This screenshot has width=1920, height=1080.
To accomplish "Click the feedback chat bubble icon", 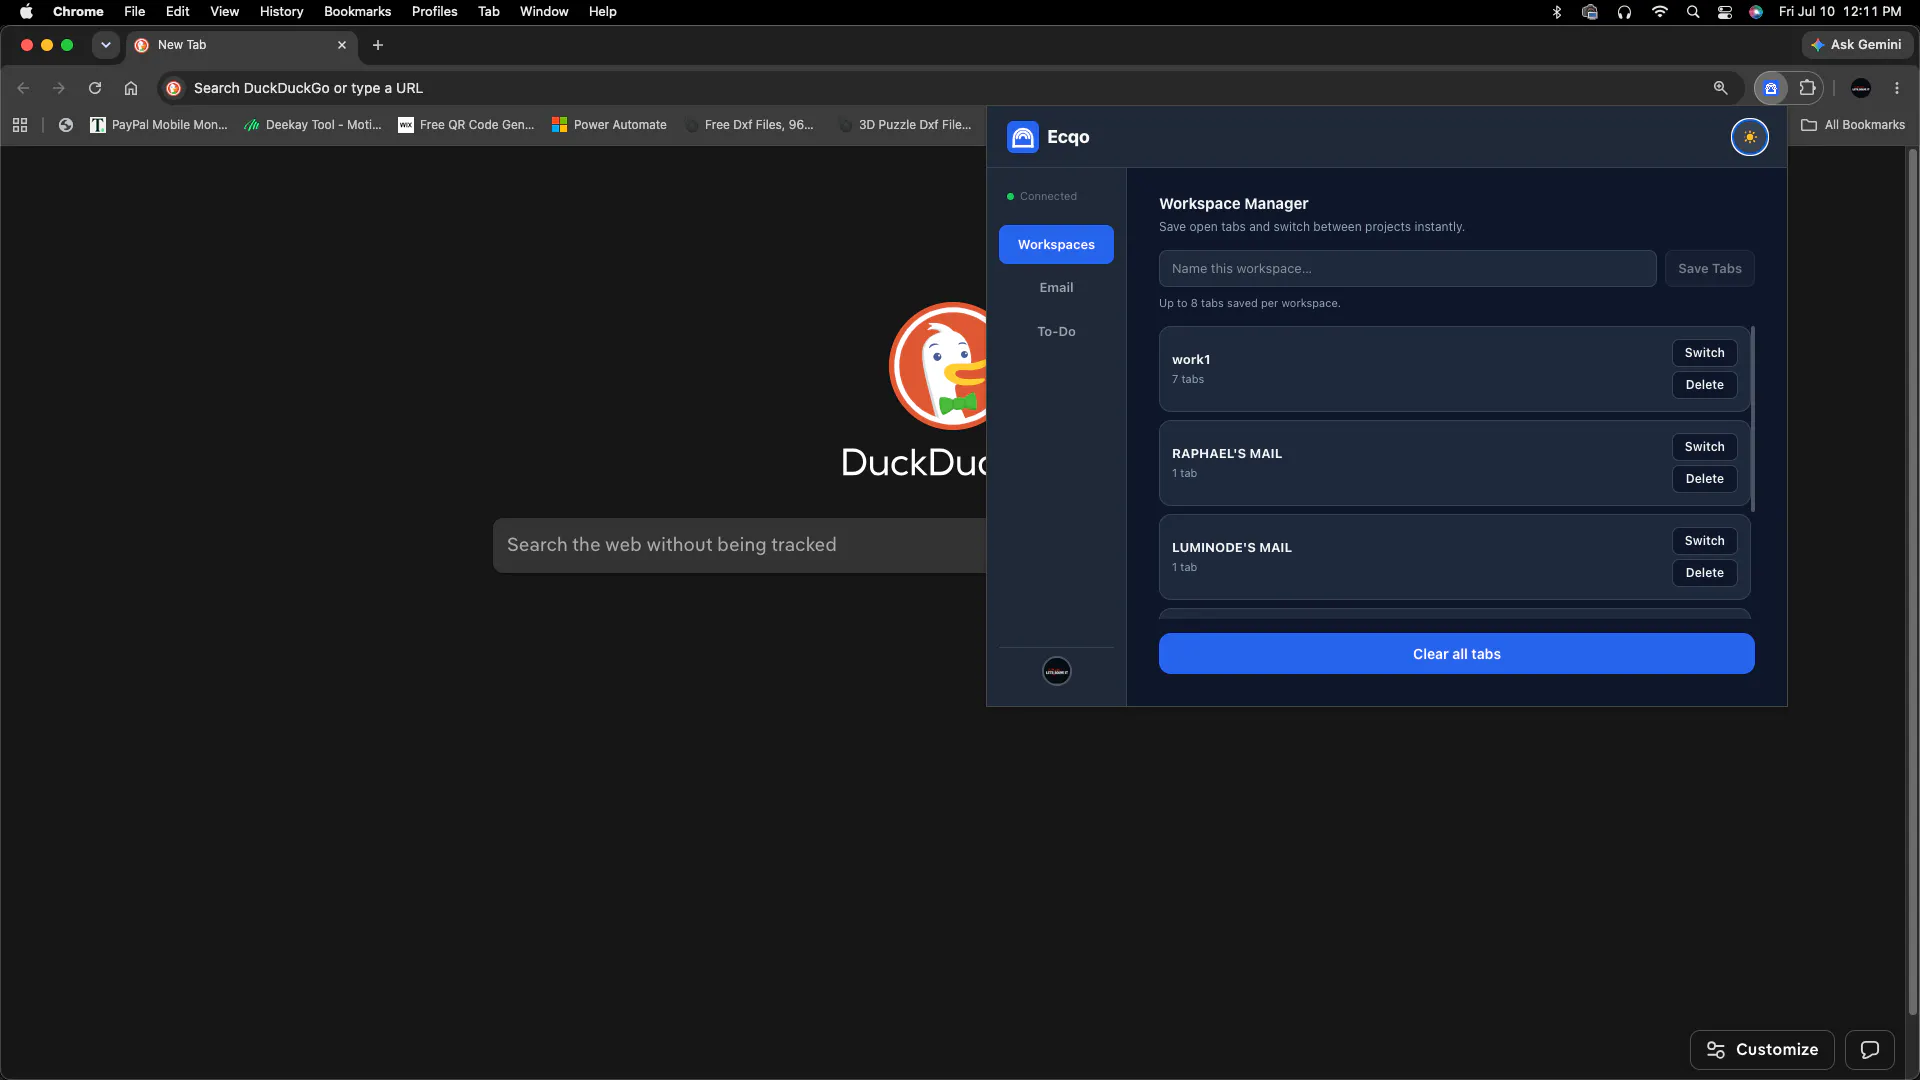I will coord(1869,1050).
